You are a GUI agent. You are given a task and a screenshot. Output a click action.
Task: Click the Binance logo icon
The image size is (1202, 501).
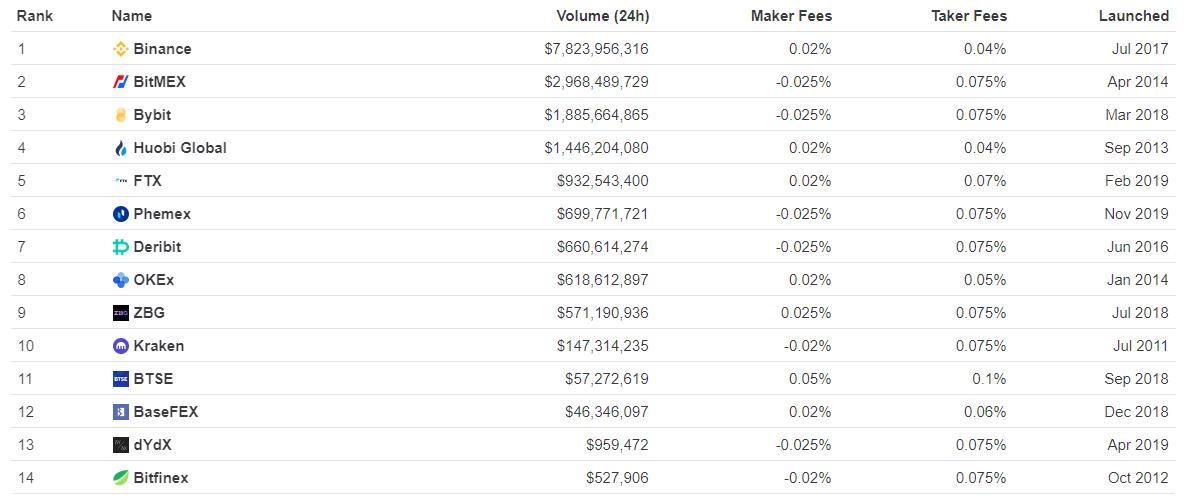click(121, 49)
